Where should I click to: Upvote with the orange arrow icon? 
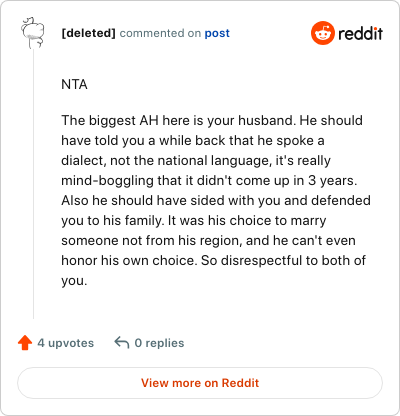25,343
